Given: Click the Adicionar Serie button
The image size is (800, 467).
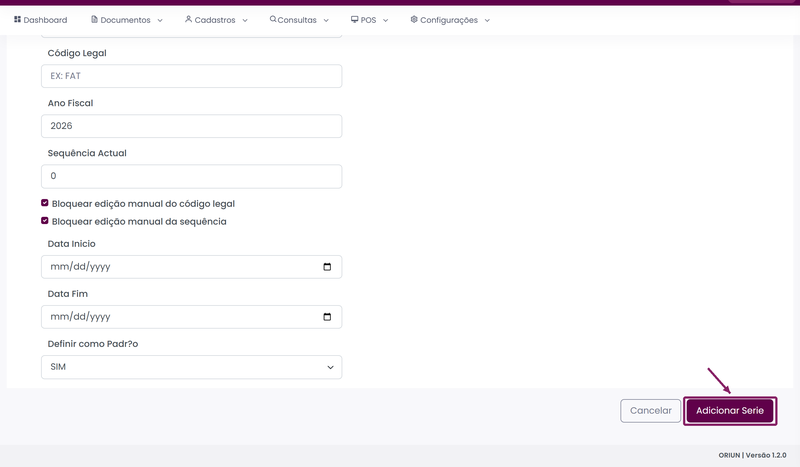Looking at the screenshot, I should (730, 411).
